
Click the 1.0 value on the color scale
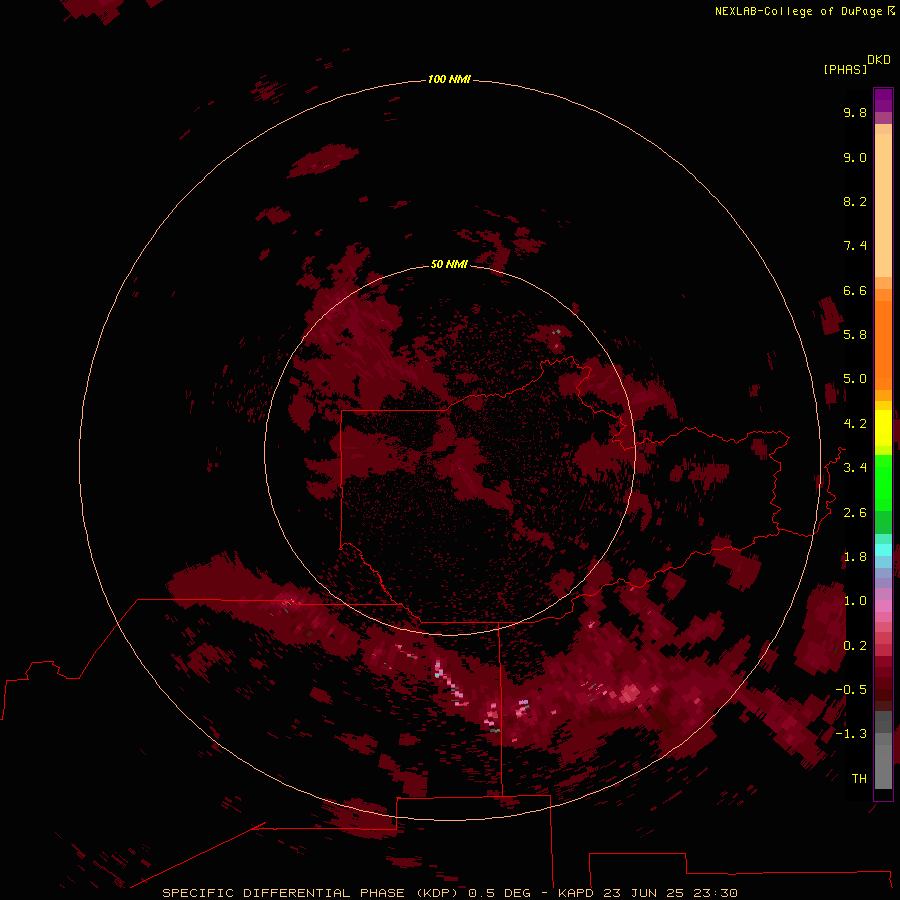point(855,601)
